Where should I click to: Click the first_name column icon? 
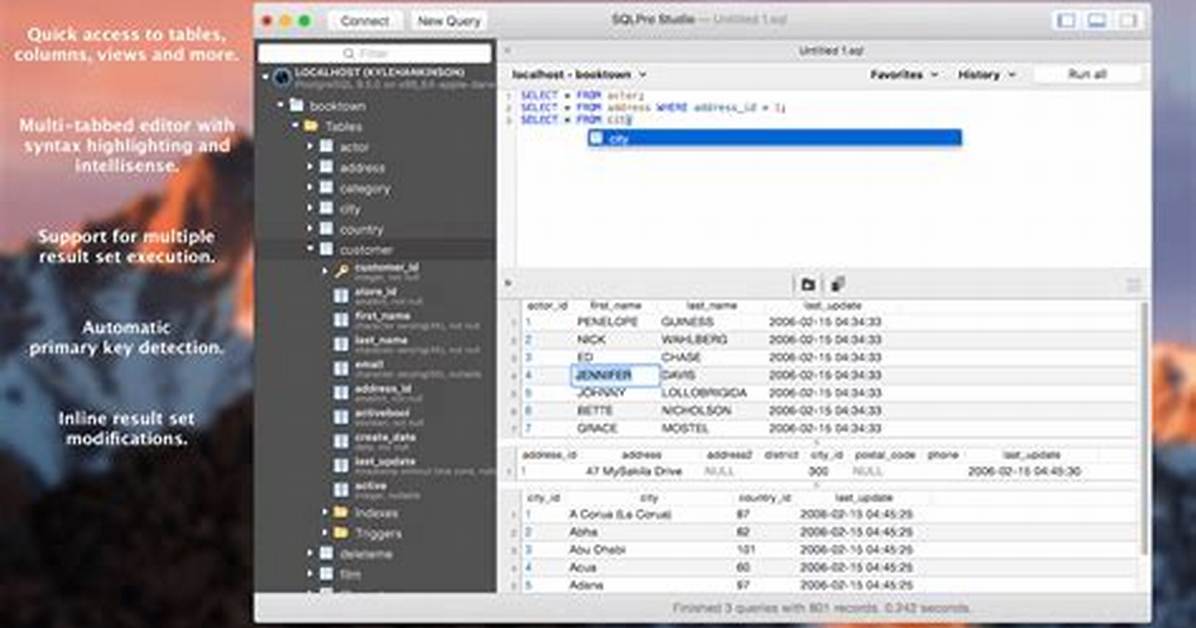(x=341, y=320)
